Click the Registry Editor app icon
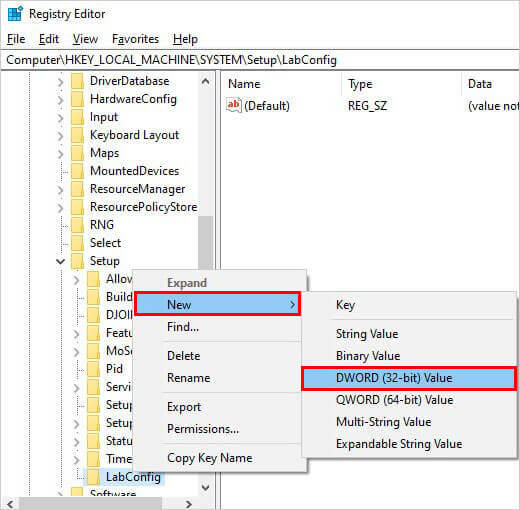The height and width of the screenshot is (510, 520). pyautogui.click(x=15, y=14)
